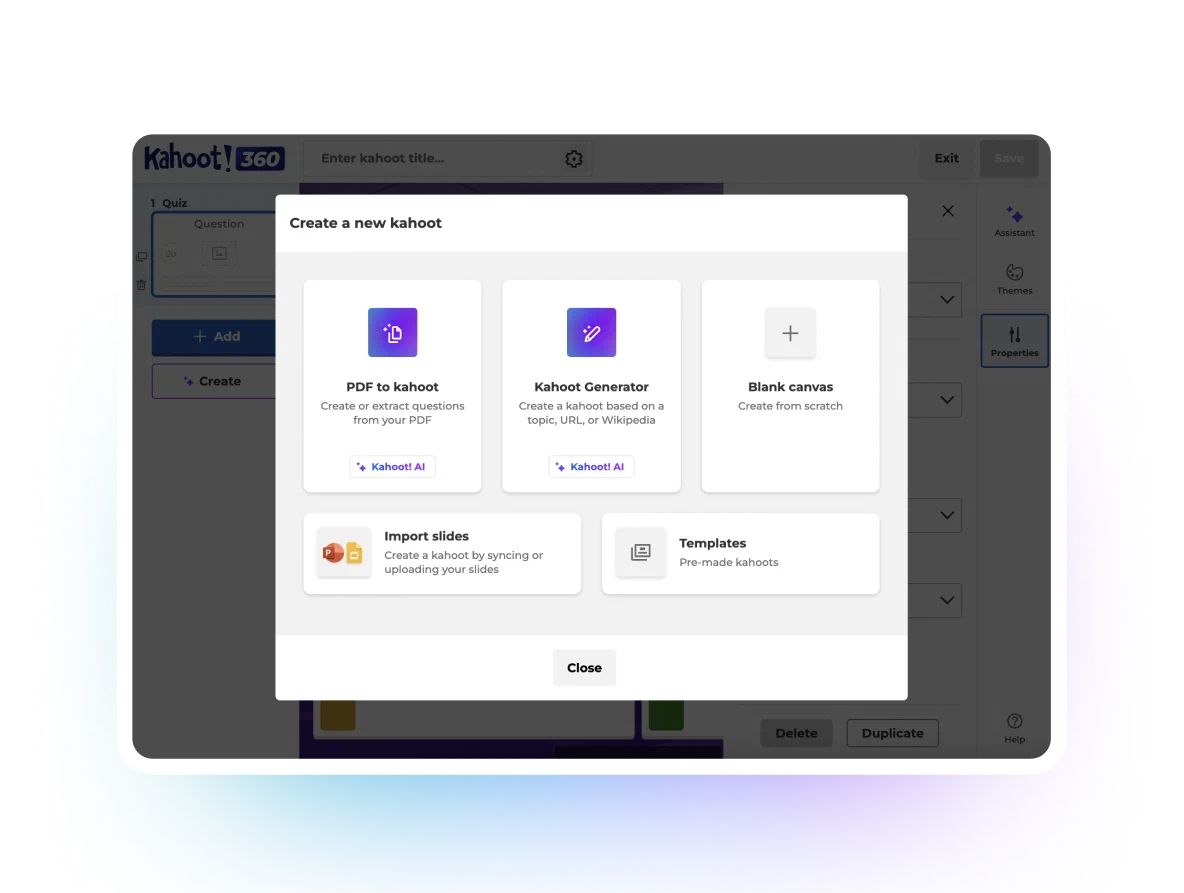The width and height of the screenshot is (1184, 893).
Task: Expand the third properties dropdown chevron
Action: point(947,515)
